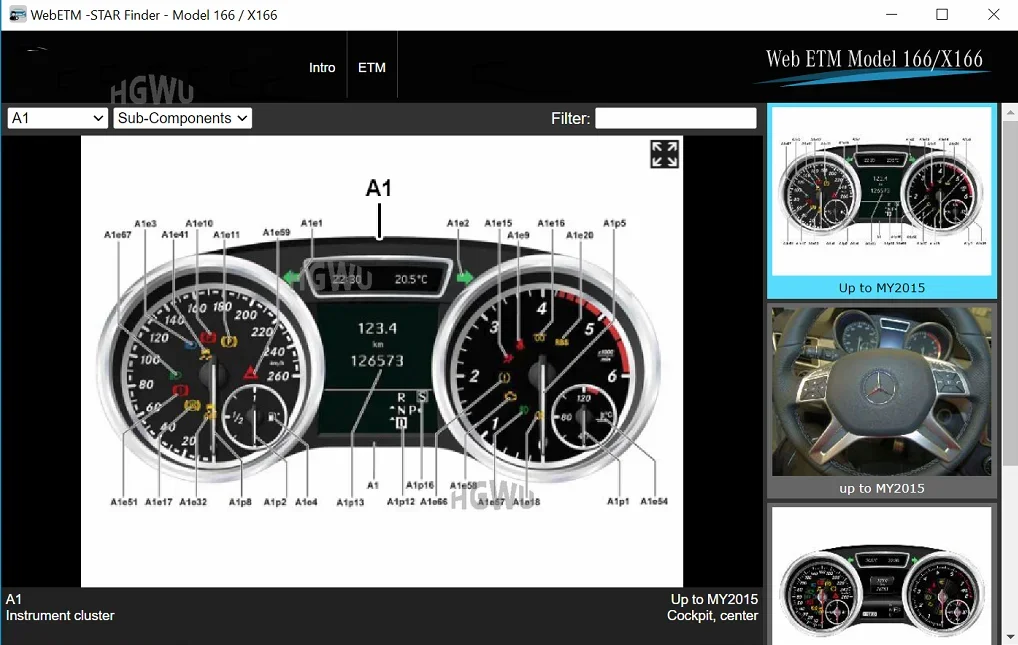Screen dimensions: 1018x645
Task: Open the A1 component dropdown
Action: [58, 118]
